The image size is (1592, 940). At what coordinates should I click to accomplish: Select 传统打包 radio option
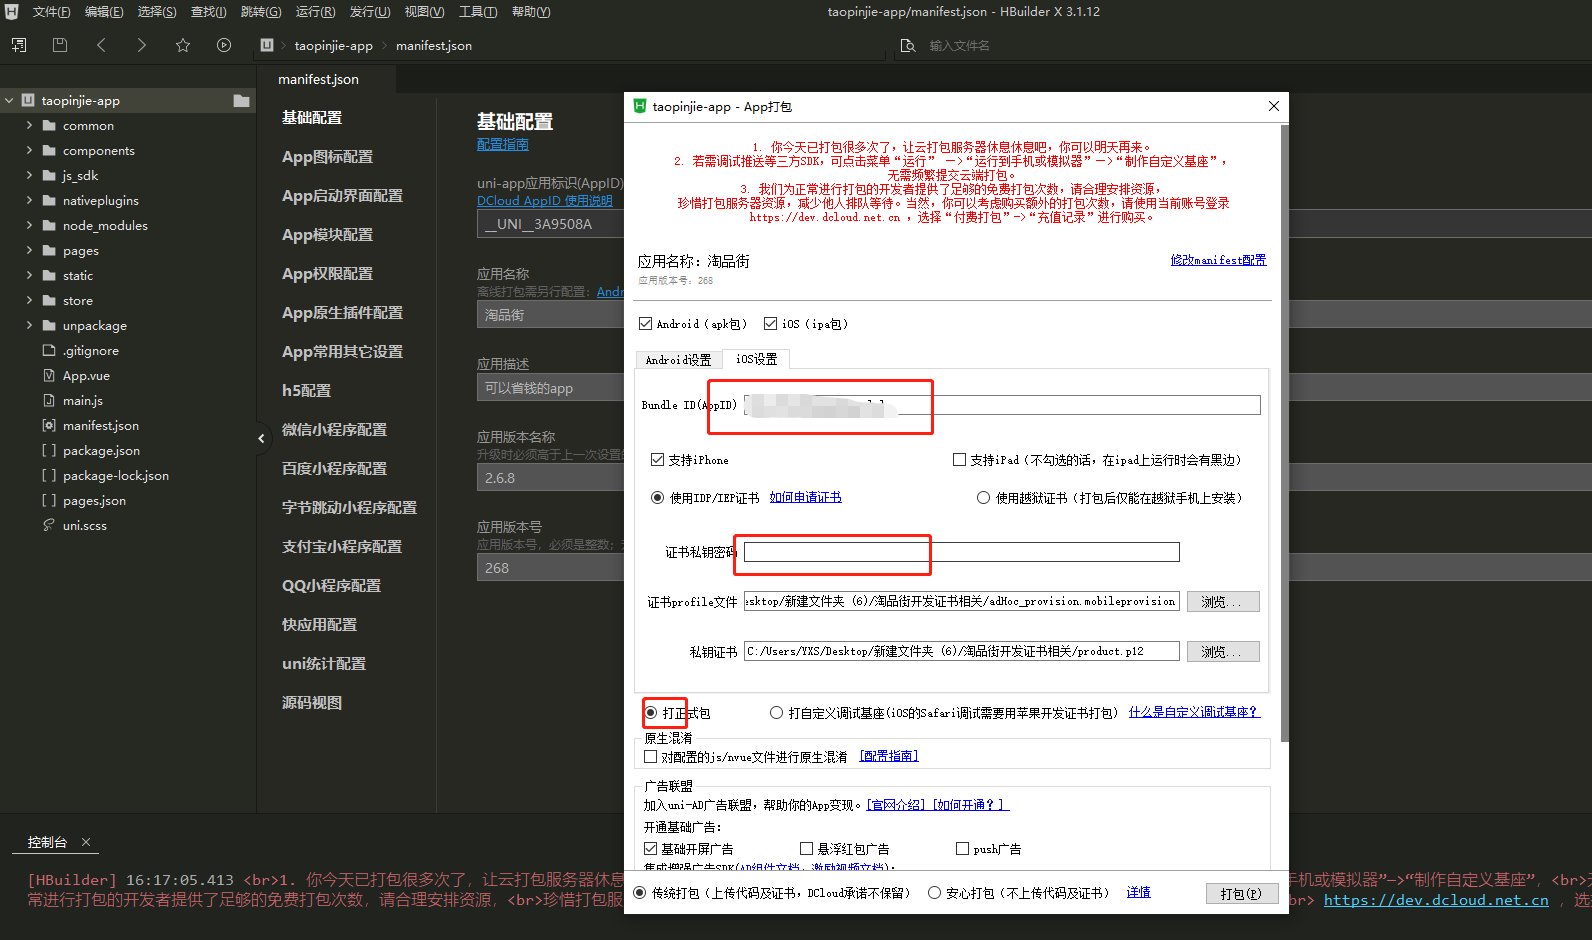[640, 893]
